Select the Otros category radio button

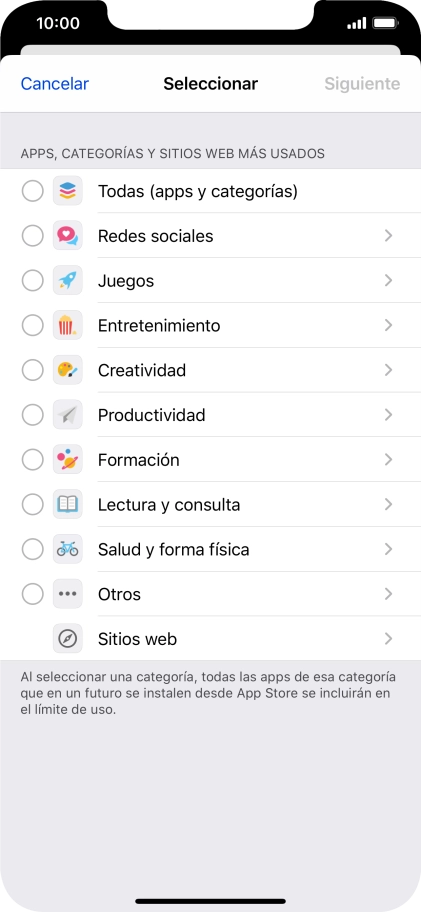[x=33, y=594]
